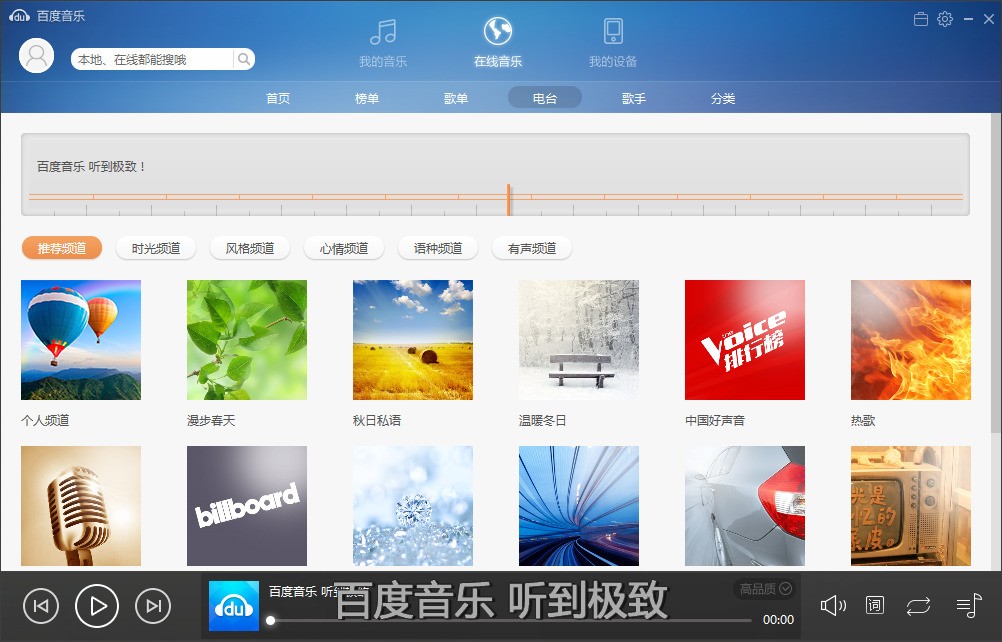1002x642 pixels.
Task: Select the 有声频道 category button
Action: click(532, 248)
